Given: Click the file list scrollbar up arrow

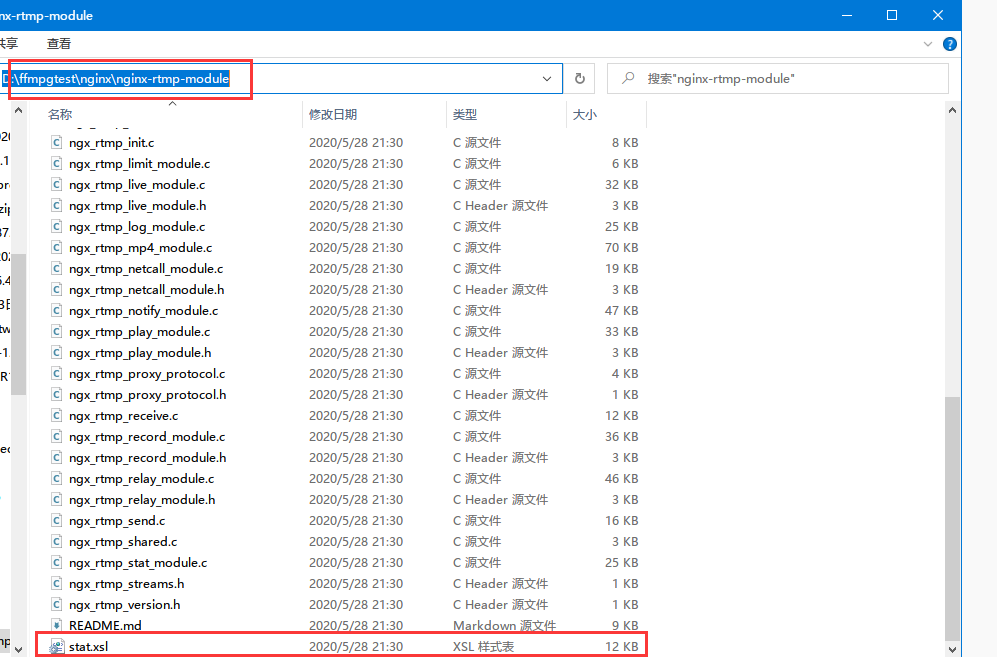Looking at the screenshot, I should click(952, 110).
